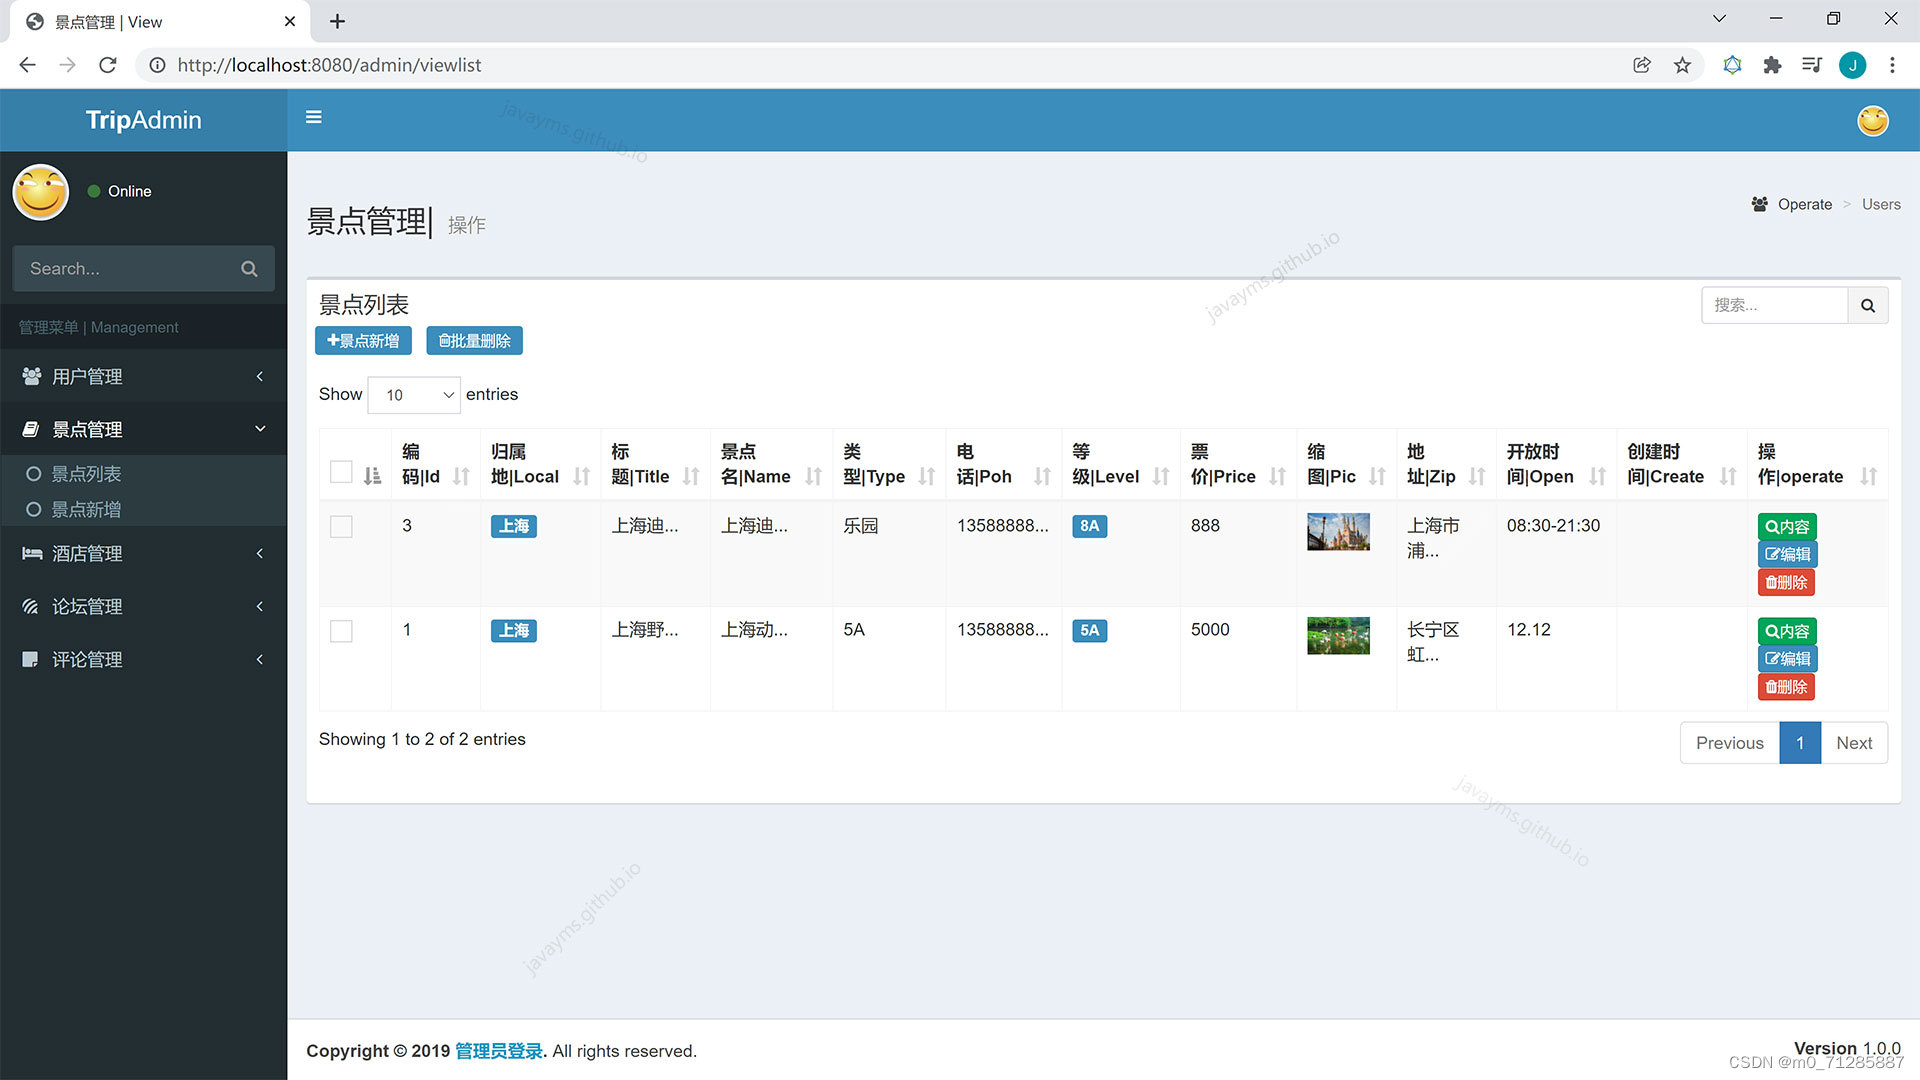Click the 内容 button for Shanghai Disney

point(1785,525)
